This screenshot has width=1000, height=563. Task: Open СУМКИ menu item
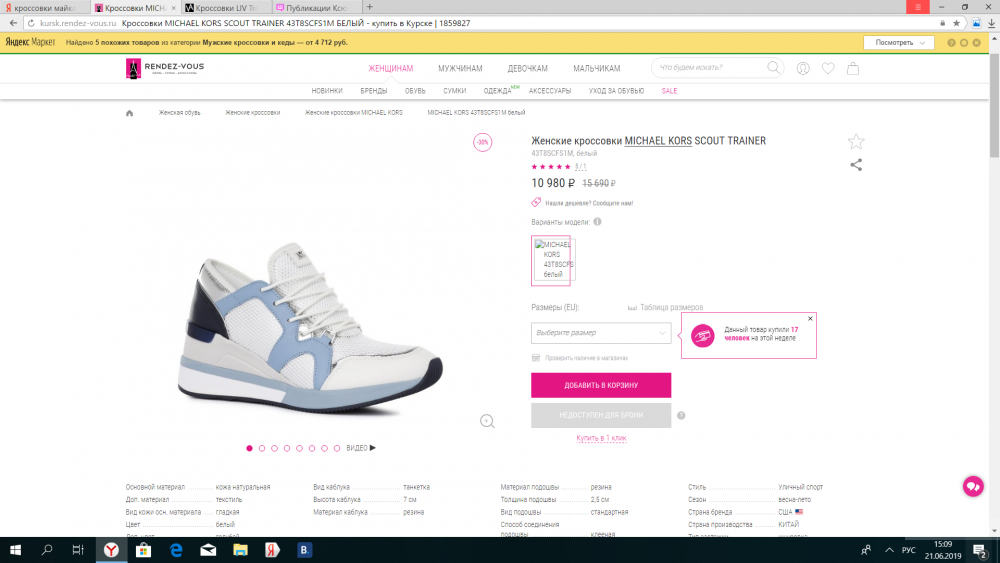[455, 91]
